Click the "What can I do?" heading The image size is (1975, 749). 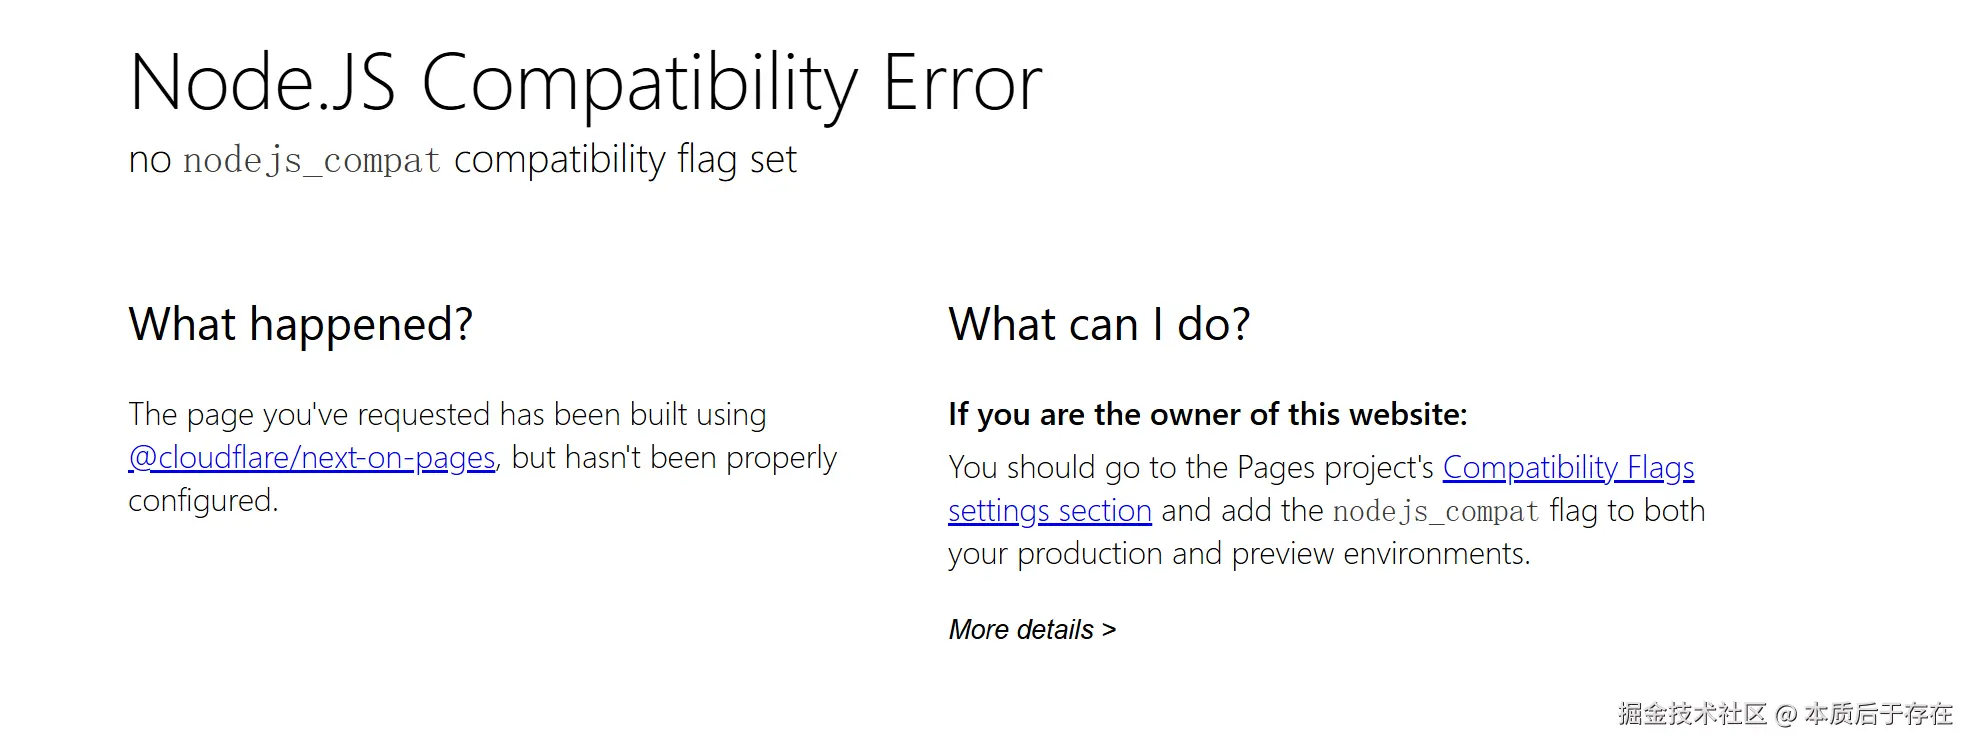click(1098, 325)
